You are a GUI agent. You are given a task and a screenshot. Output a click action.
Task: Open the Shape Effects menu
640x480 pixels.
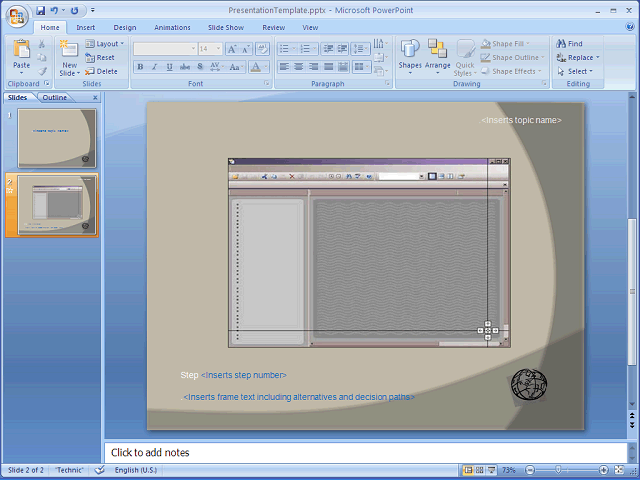coord(511,71)
